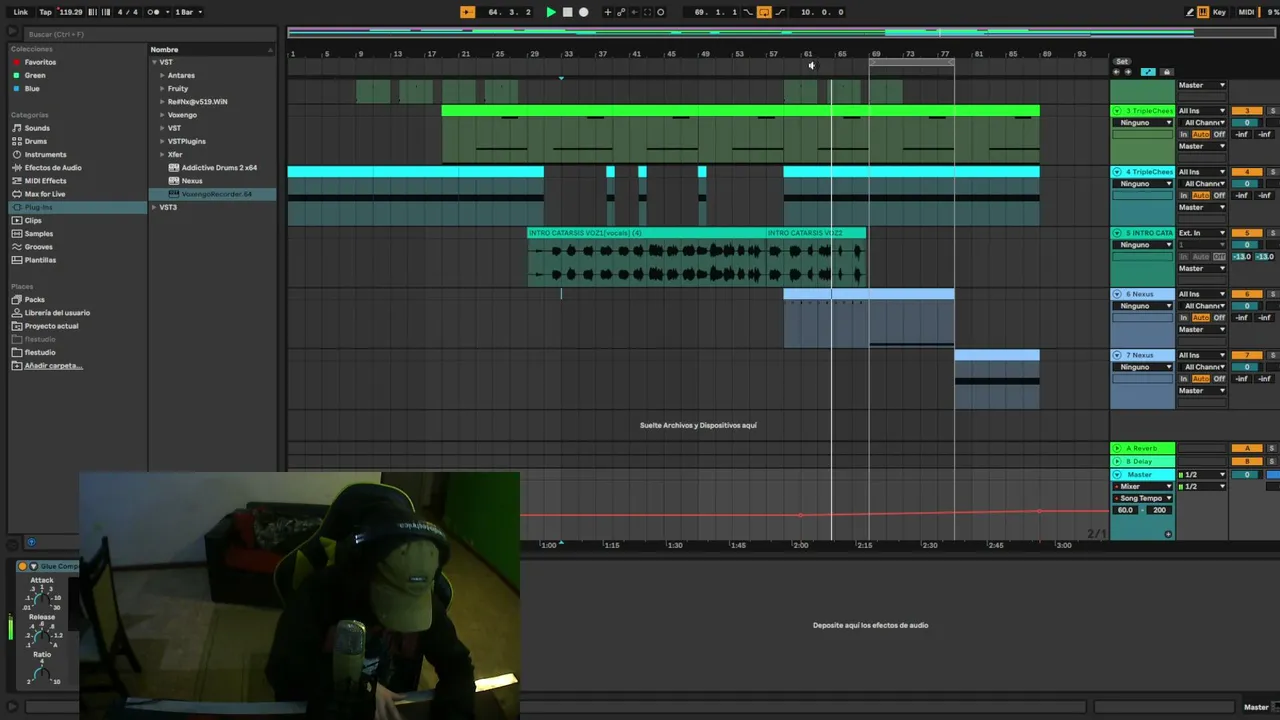
Task: Toggle Automation Mode icon above tracks
Action: point(1148,72)
